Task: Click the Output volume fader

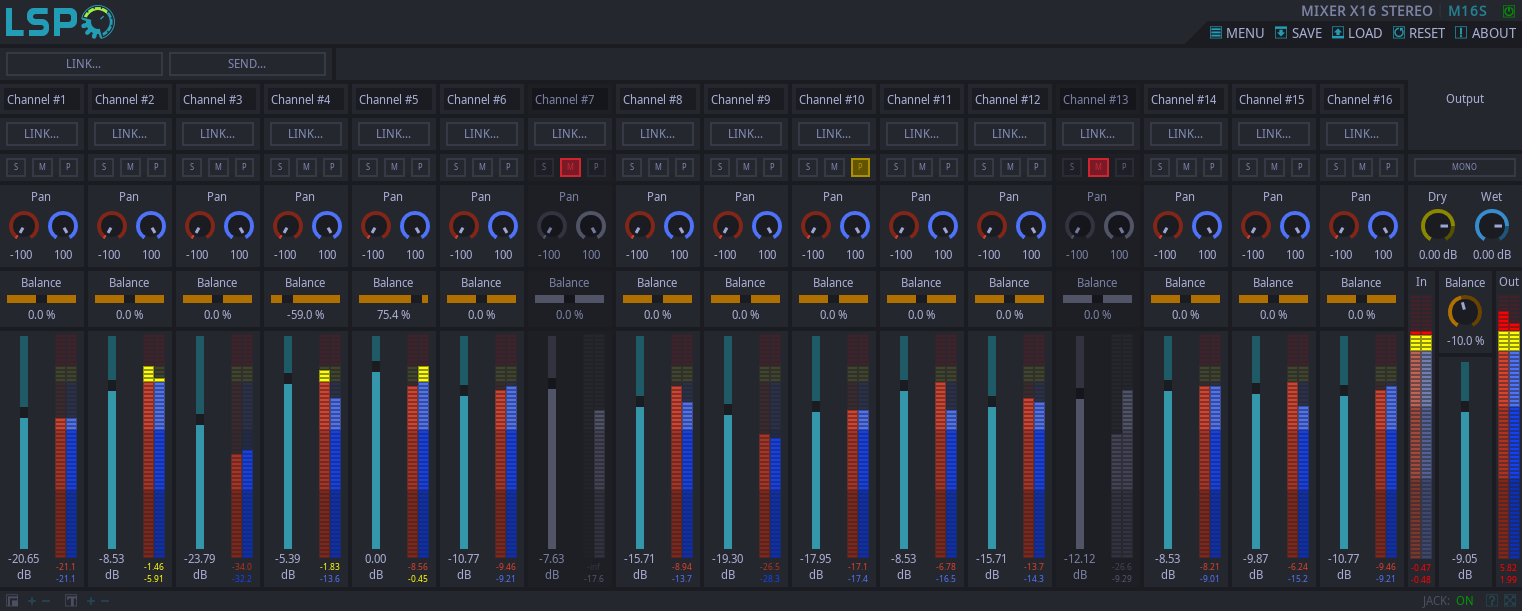Action: pos(1464,454)
